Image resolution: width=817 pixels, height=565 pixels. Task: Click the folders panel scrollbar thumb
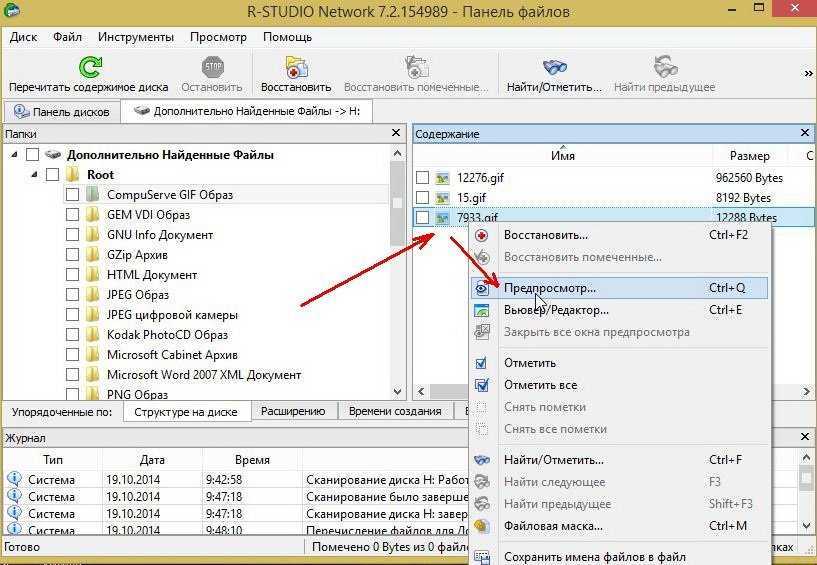(x=398, y=202)
